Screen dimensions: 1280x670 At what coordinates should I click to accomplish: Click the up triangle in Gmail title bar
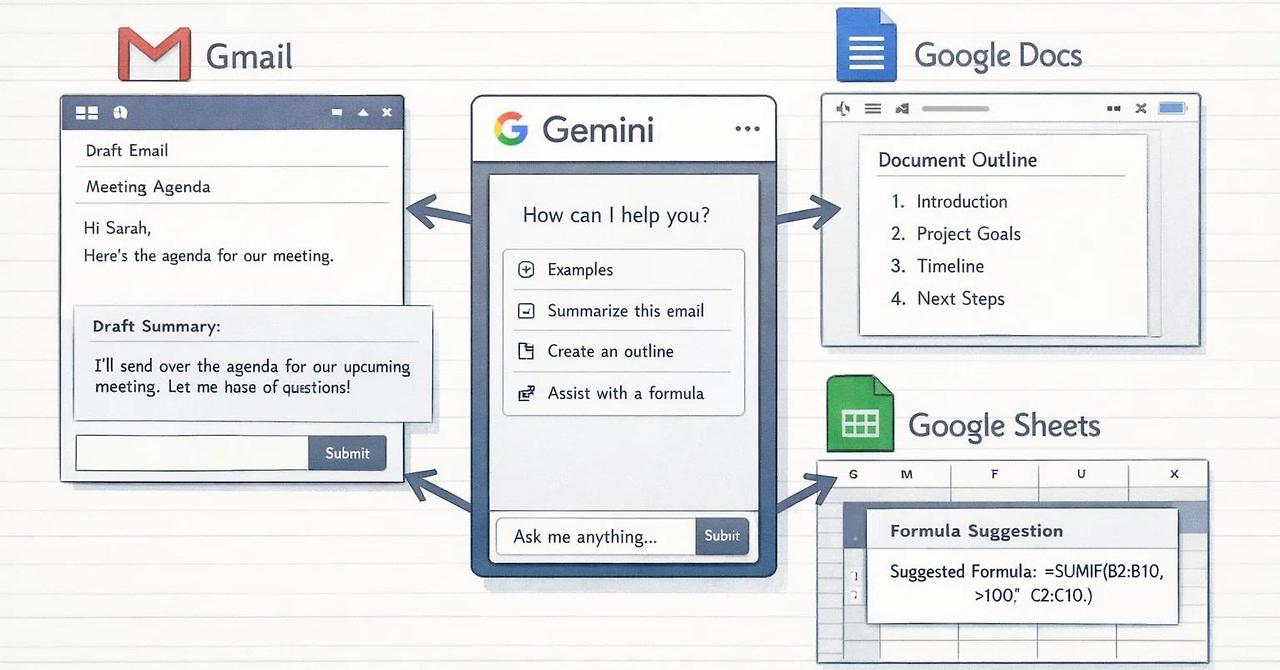(x=363, y=113)
